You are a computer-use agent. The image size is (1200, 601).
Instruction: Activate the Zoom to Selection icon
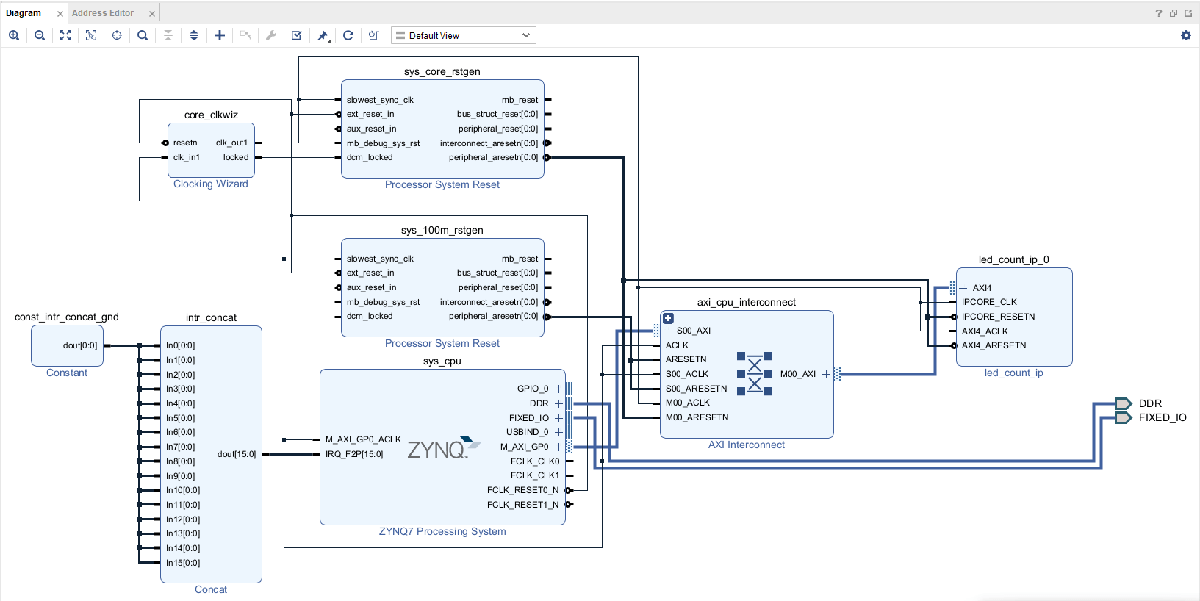(91, 35)
